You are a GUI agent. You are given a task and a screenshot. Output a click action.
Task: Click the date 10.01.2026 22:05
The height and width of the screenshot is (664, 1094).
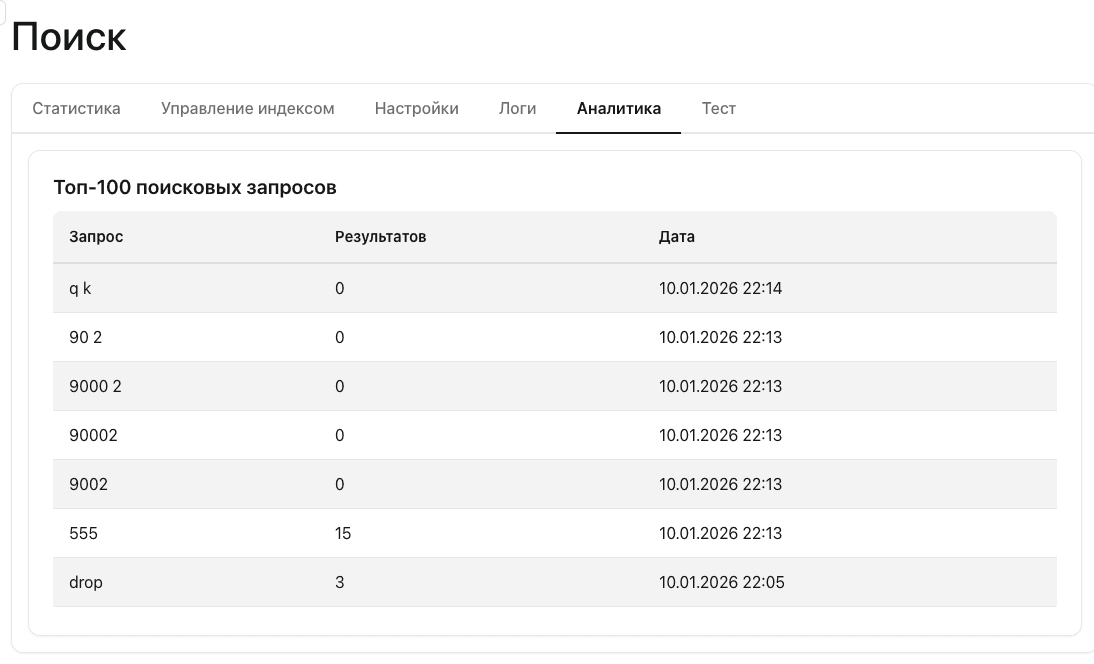tap(721, 582)
